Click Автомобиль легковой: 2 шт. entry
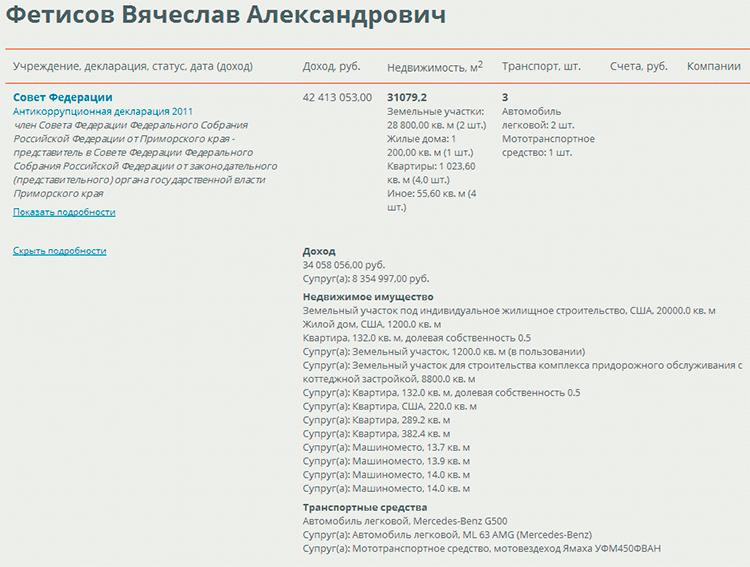 (538, 118)
